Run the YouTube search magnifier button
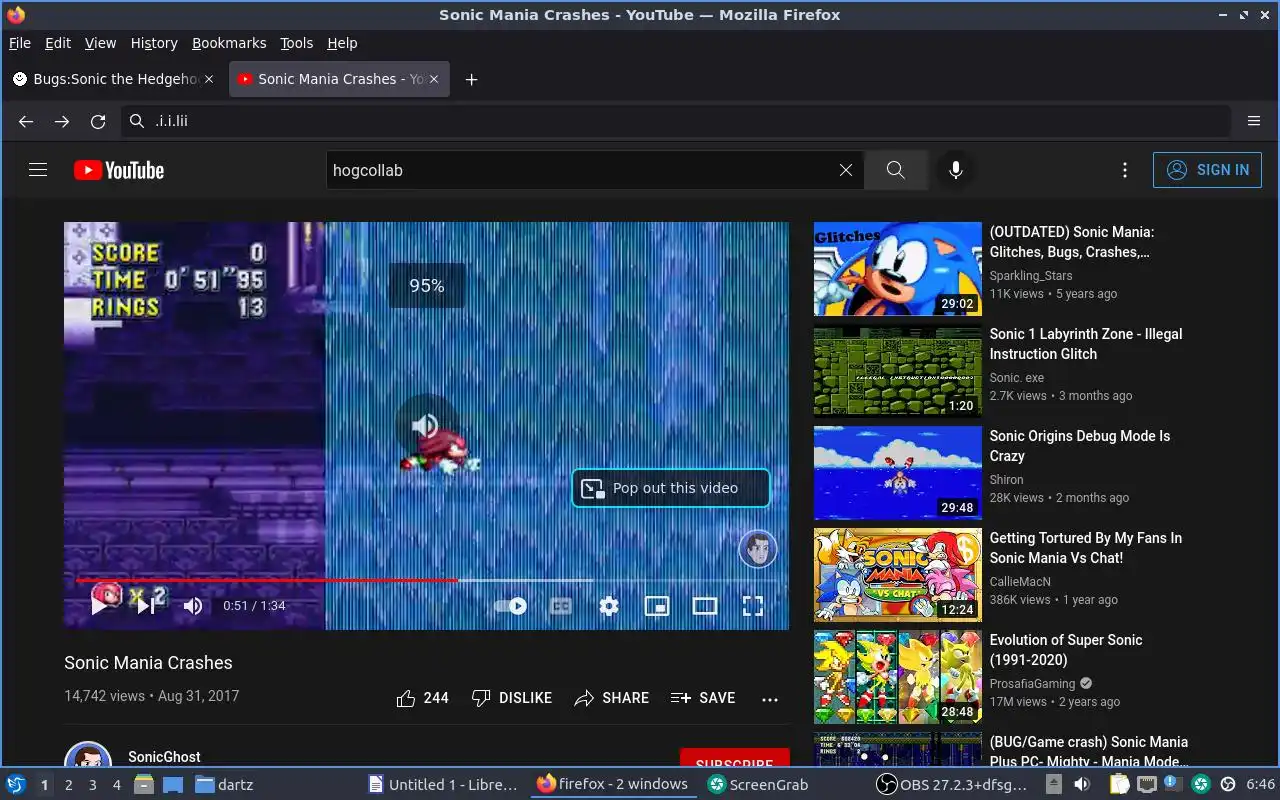 pos(896,170)
